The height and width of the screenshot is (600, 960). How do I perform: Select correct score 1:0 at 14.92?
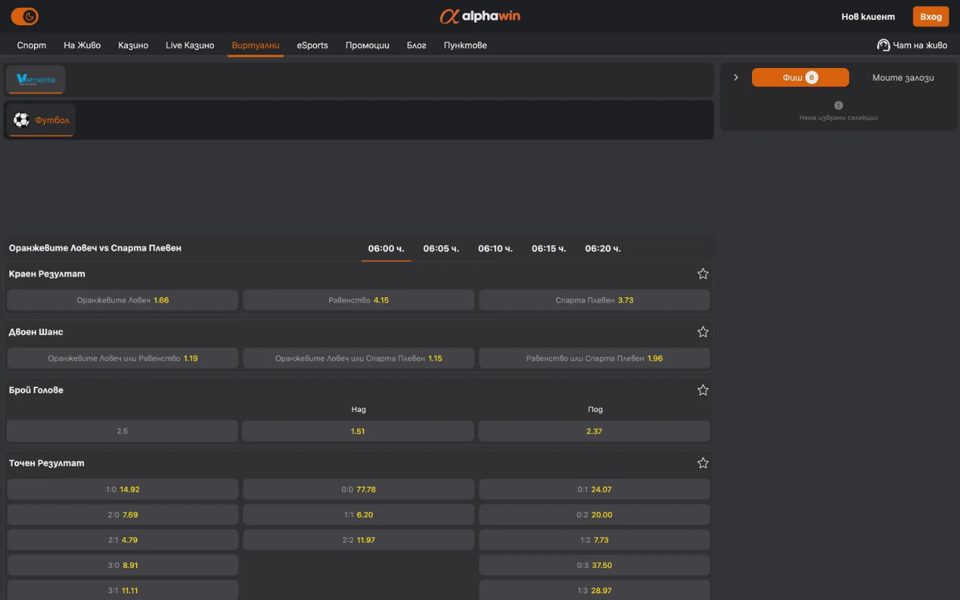pos(122,489)
